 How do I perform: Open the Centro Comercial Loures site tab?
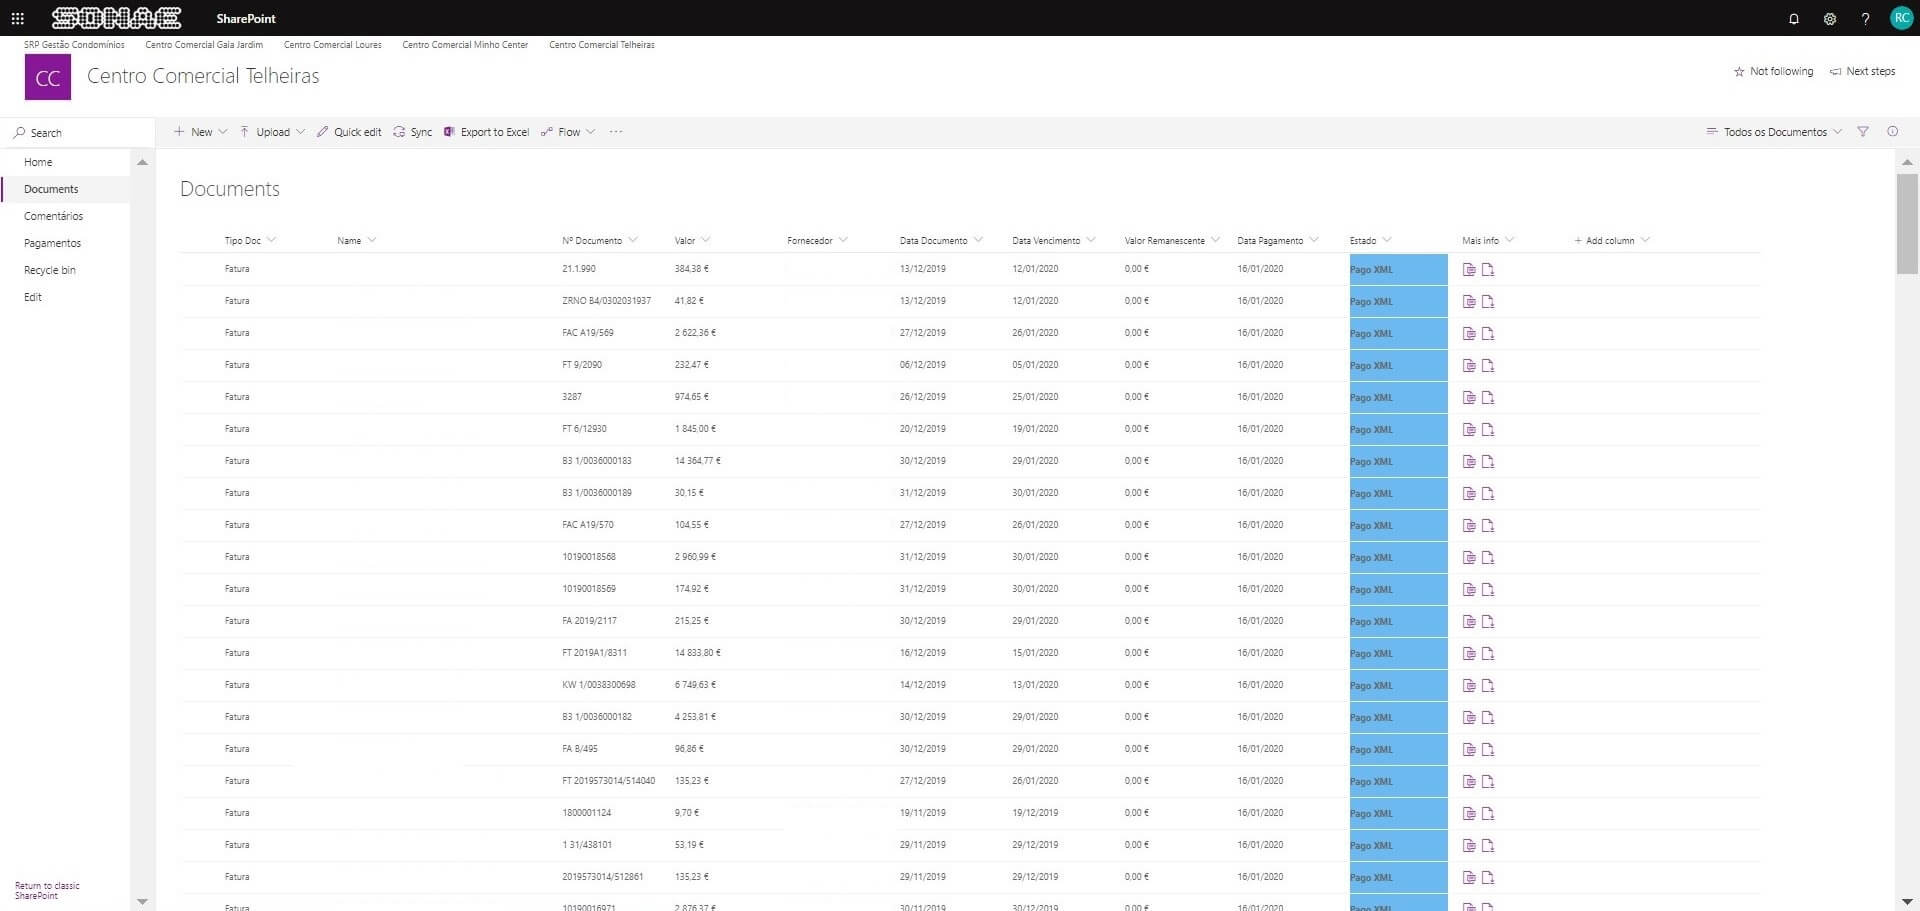(332, 44)
